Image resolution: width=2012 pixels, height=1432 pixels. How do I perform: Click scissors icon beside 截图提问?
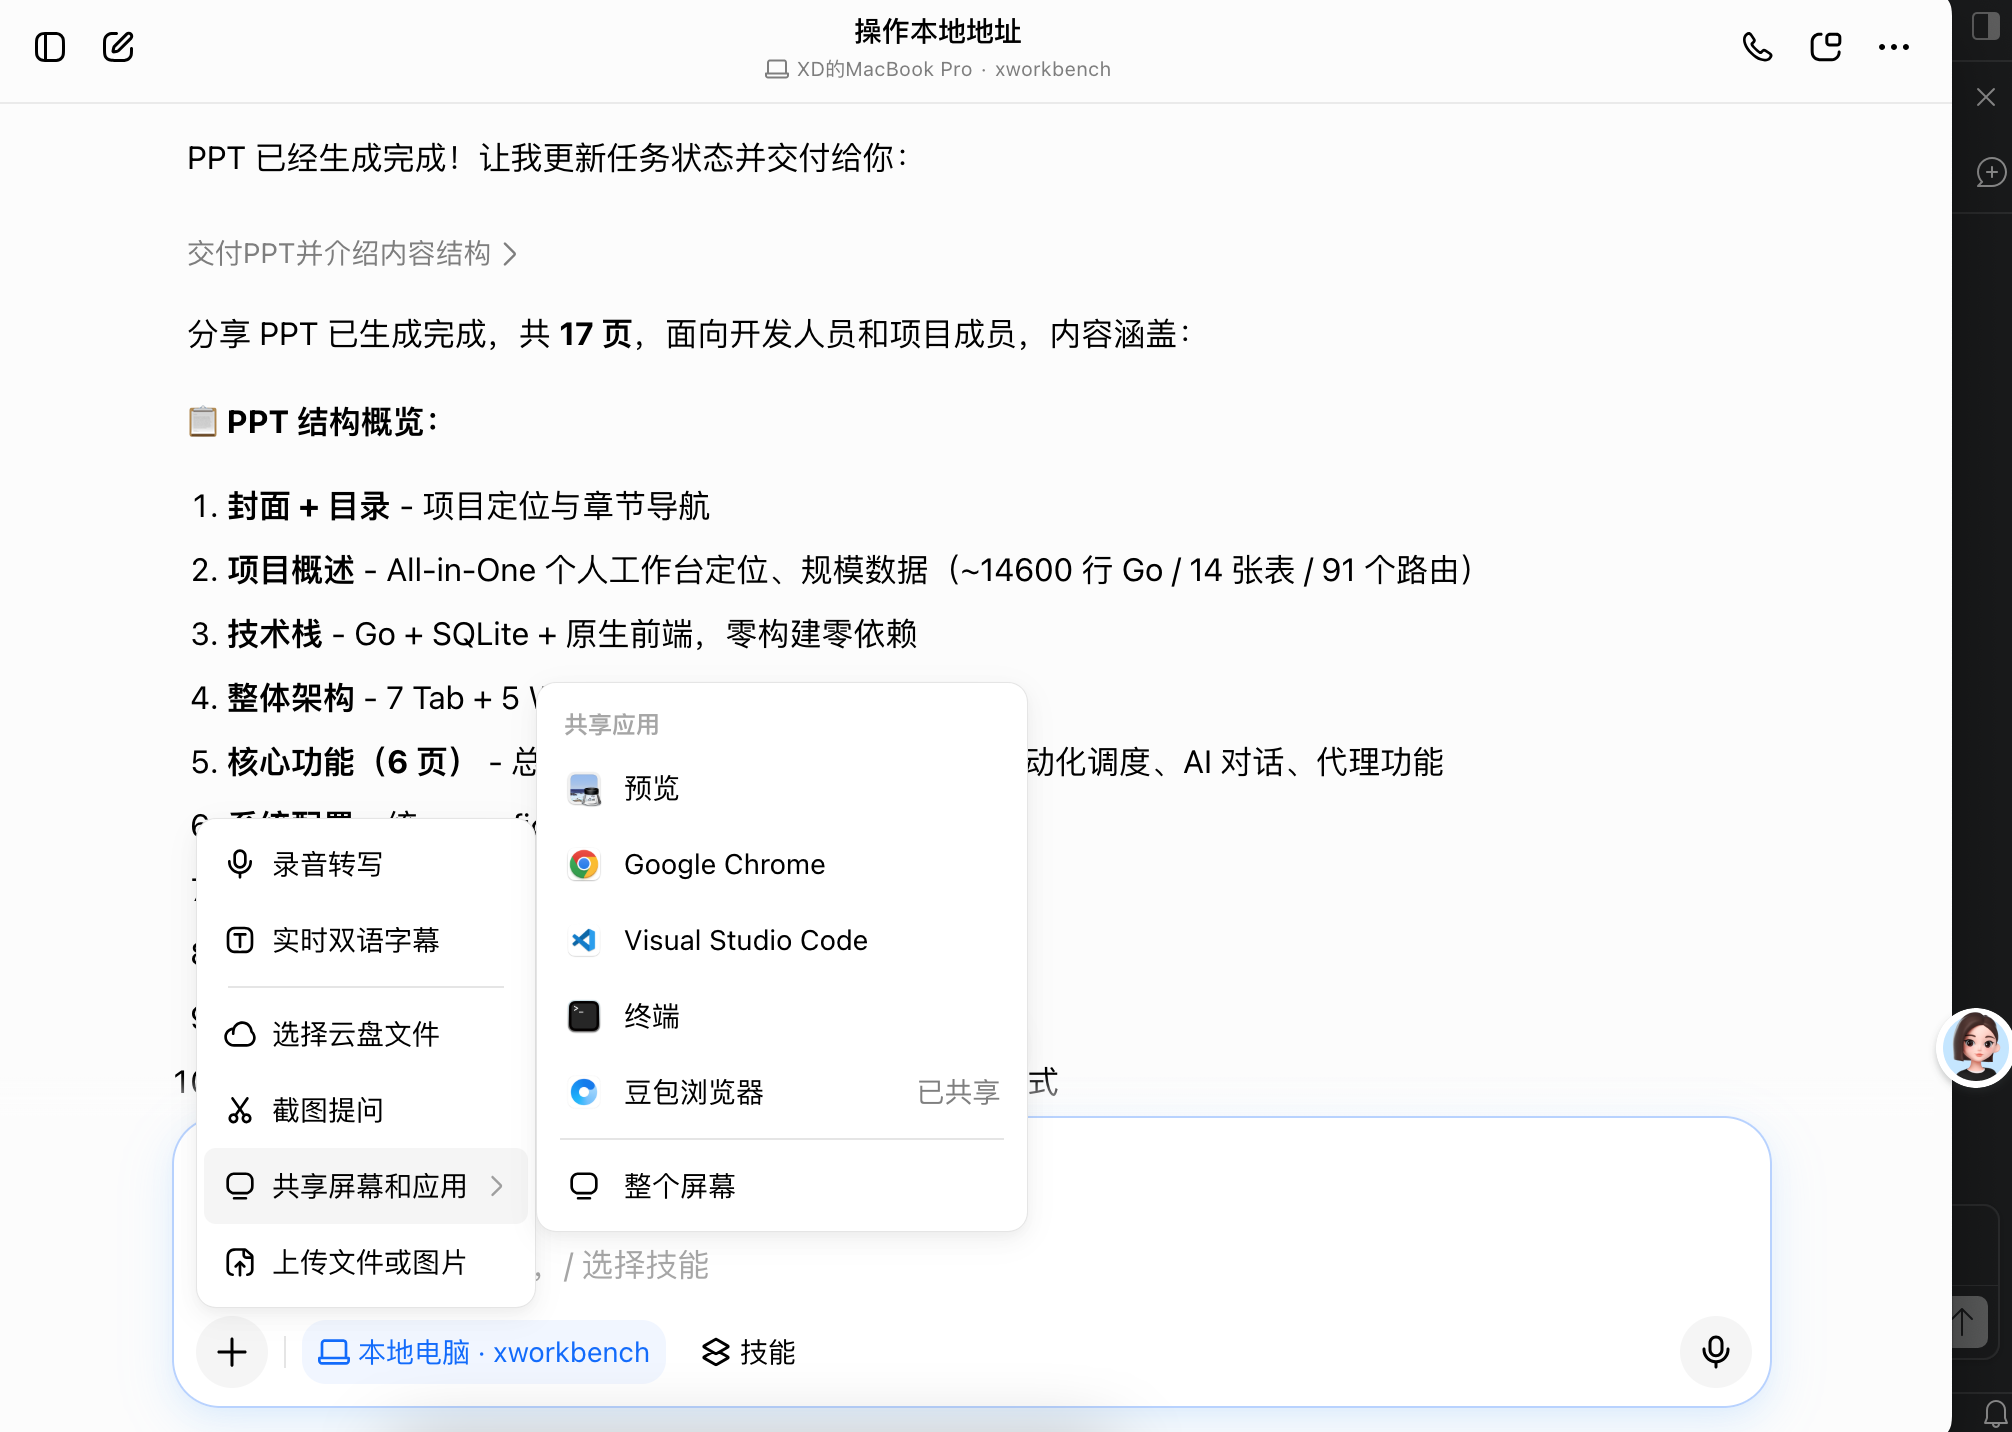240,1110
